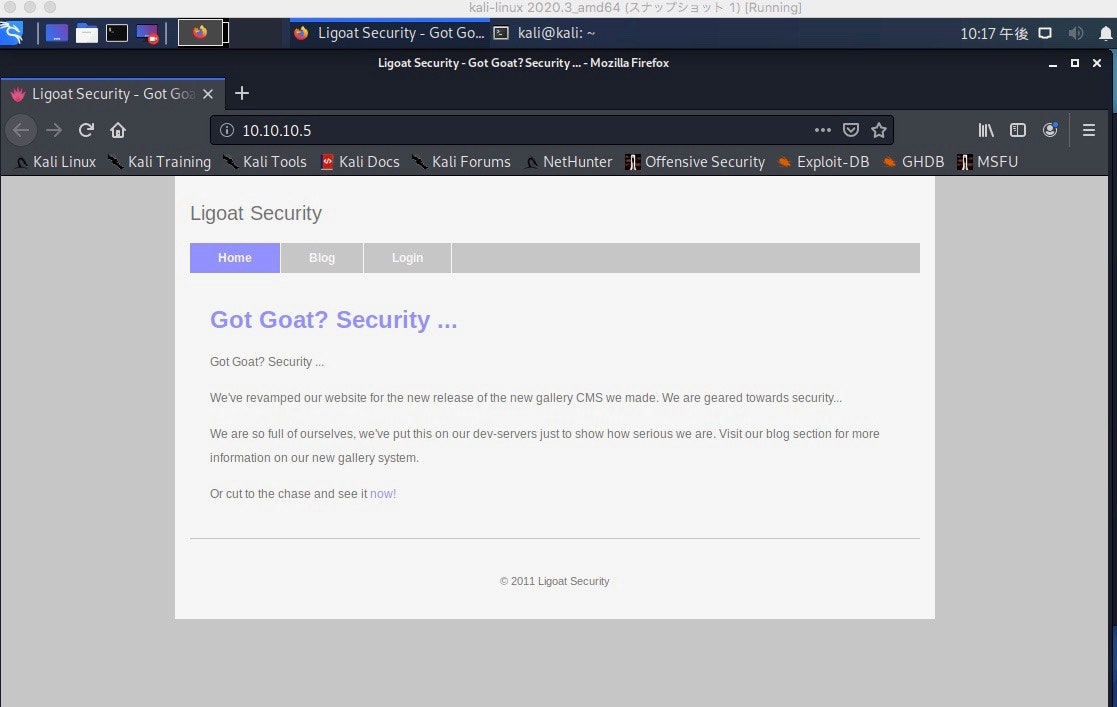Open GHDB bookmark

coord(913,162)
